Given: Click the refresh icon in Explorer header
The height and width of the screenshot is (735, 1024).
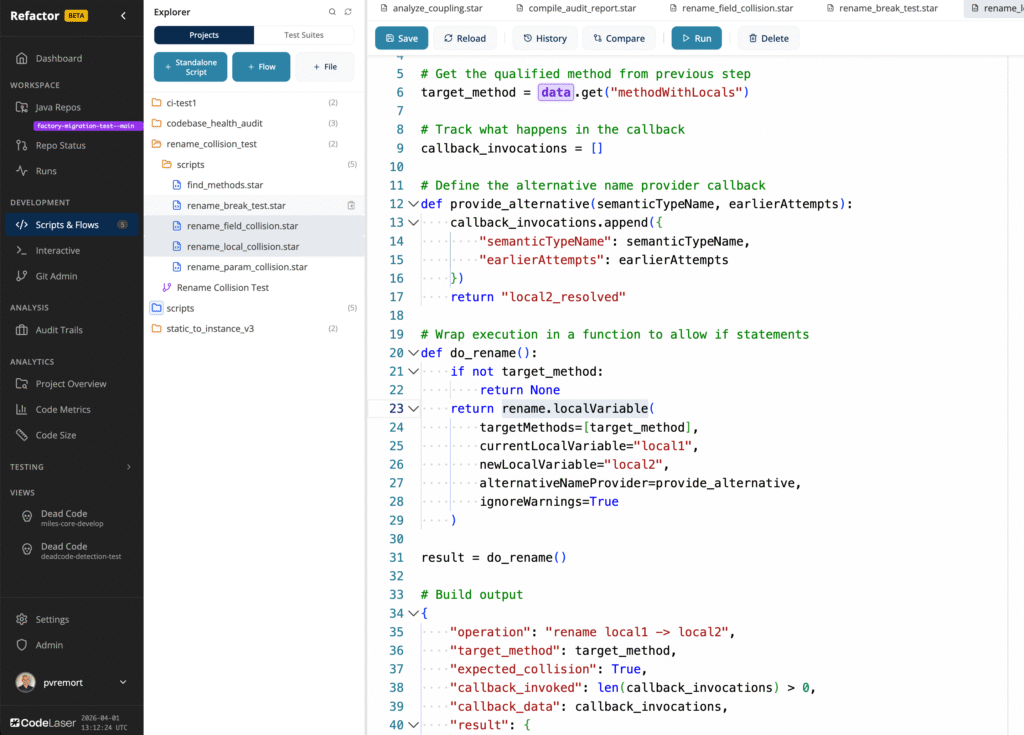Looking at the screenshot, I should click(348, 12).
